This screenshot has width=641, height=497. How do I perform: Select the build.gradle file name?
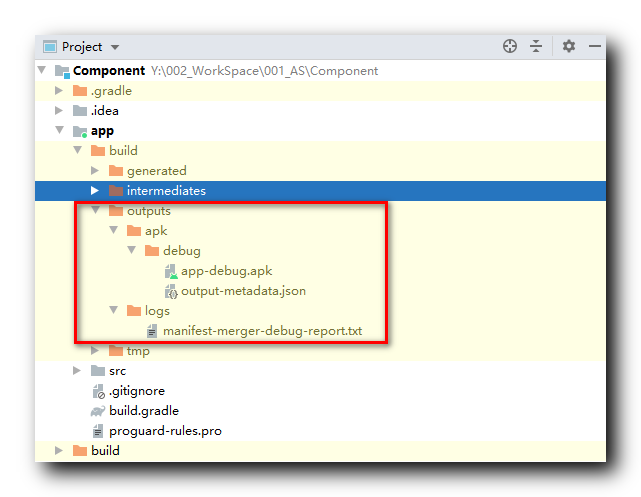tap(144, 411)
